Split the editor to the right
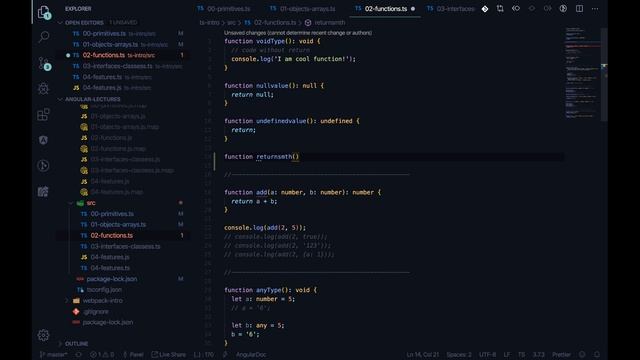The height and width of the screenshot is (360, 640). pos(579,9)
